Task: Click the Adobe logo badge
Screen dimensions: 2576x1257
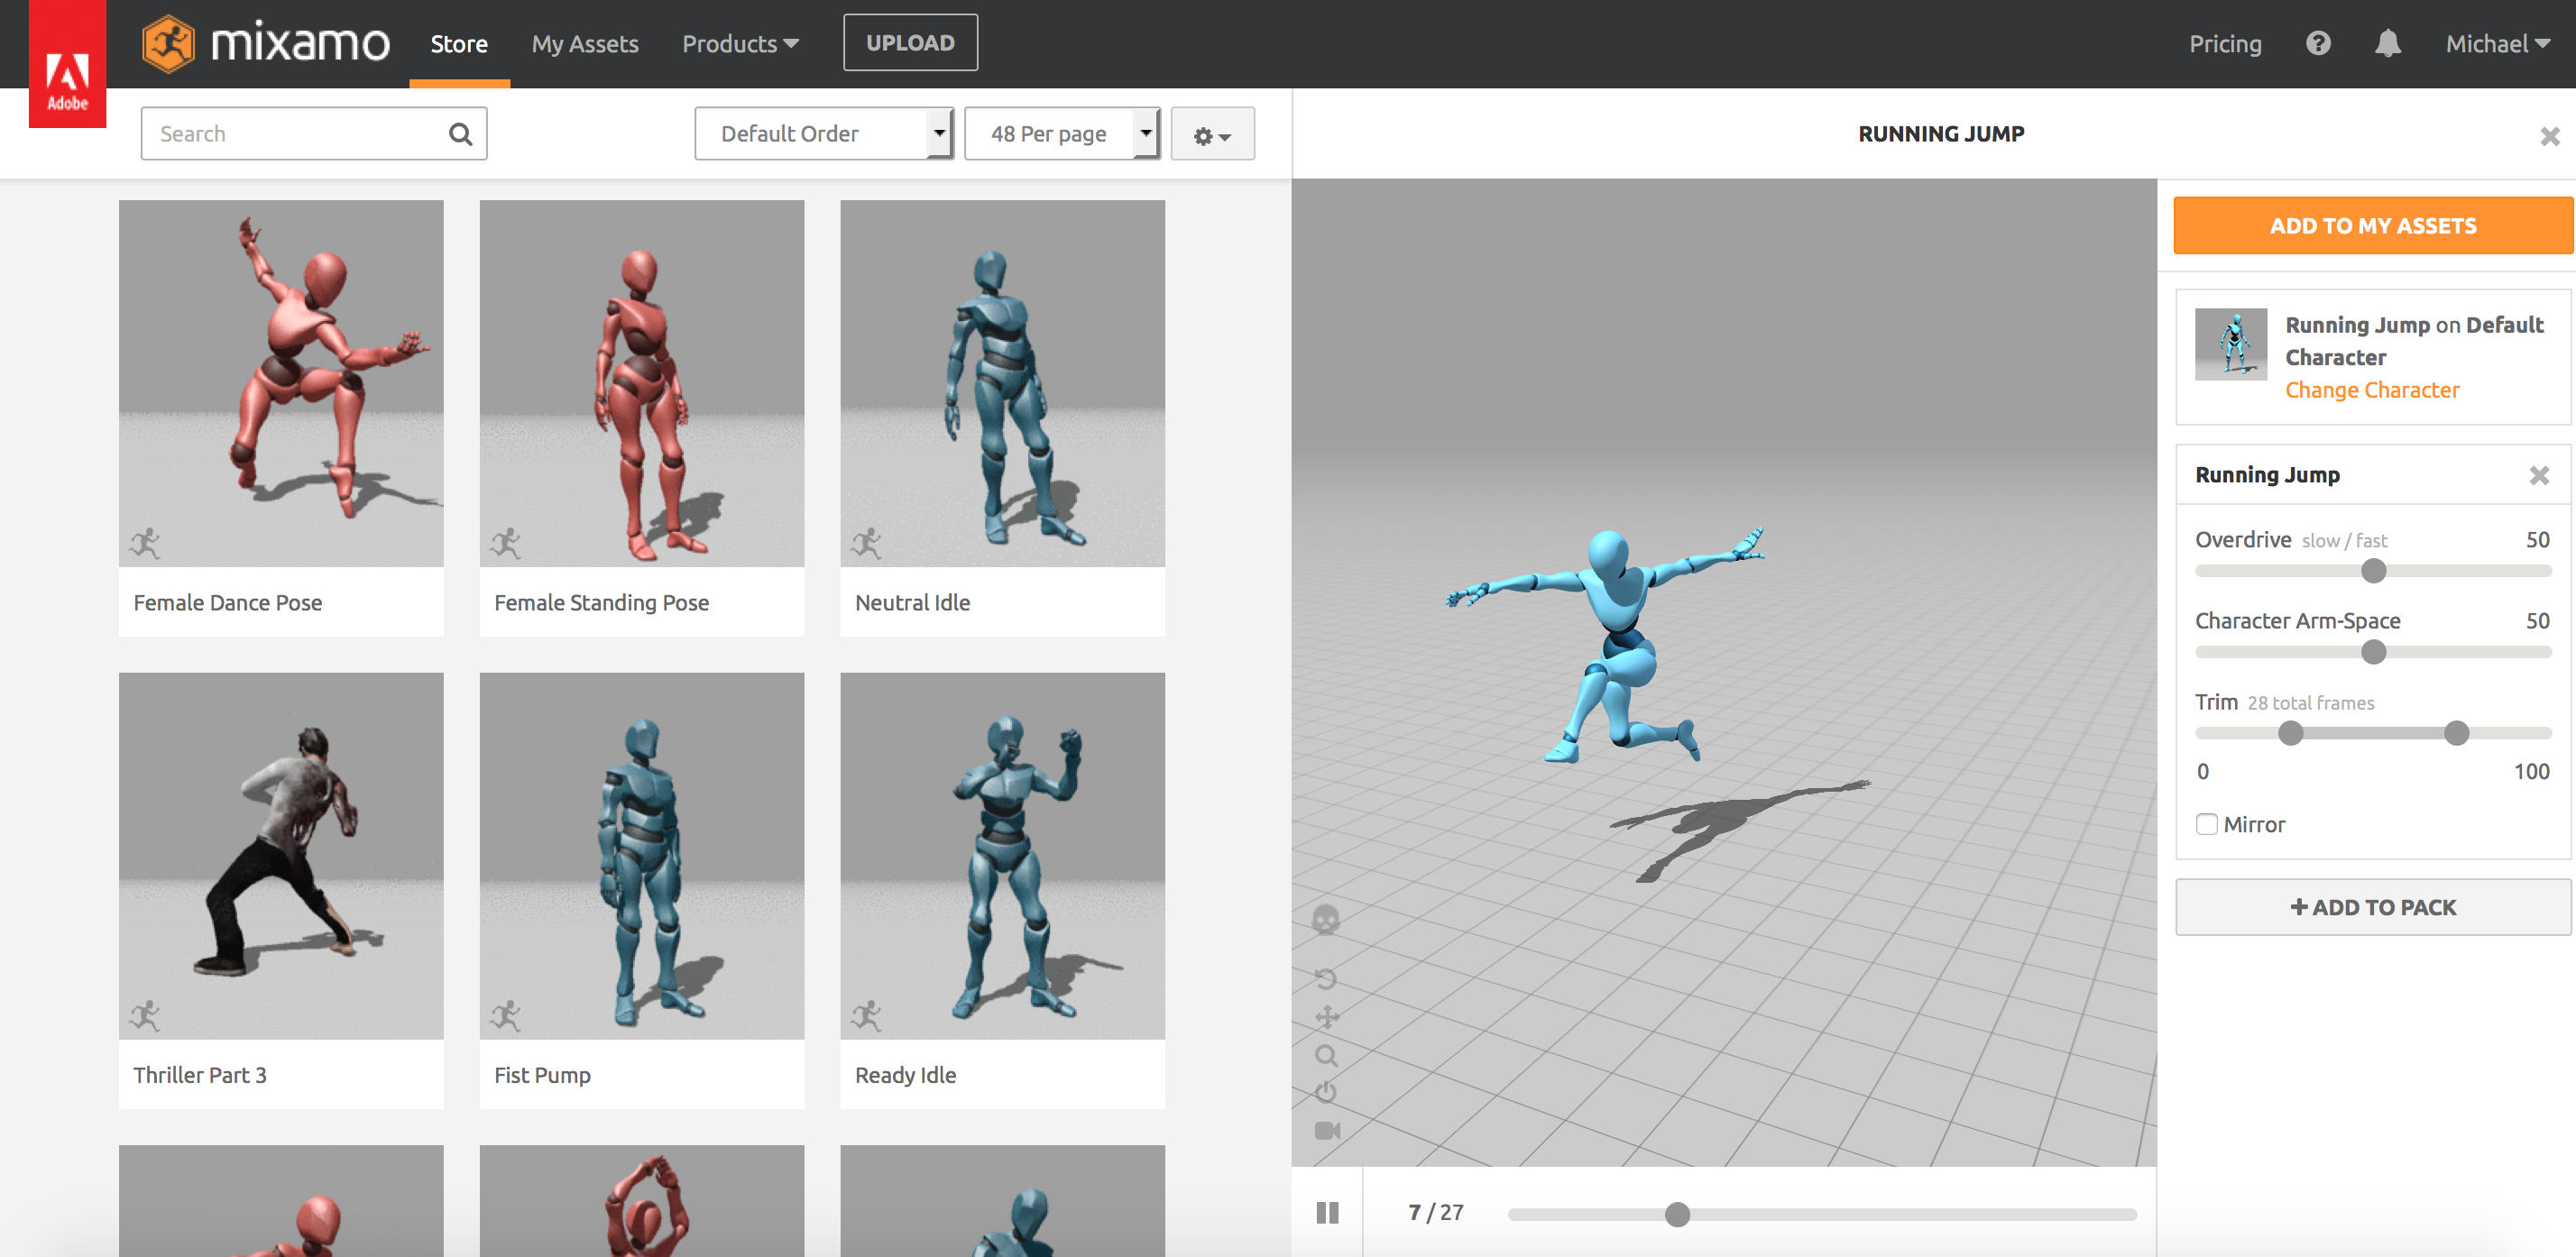Action: (x=67, y=64)
